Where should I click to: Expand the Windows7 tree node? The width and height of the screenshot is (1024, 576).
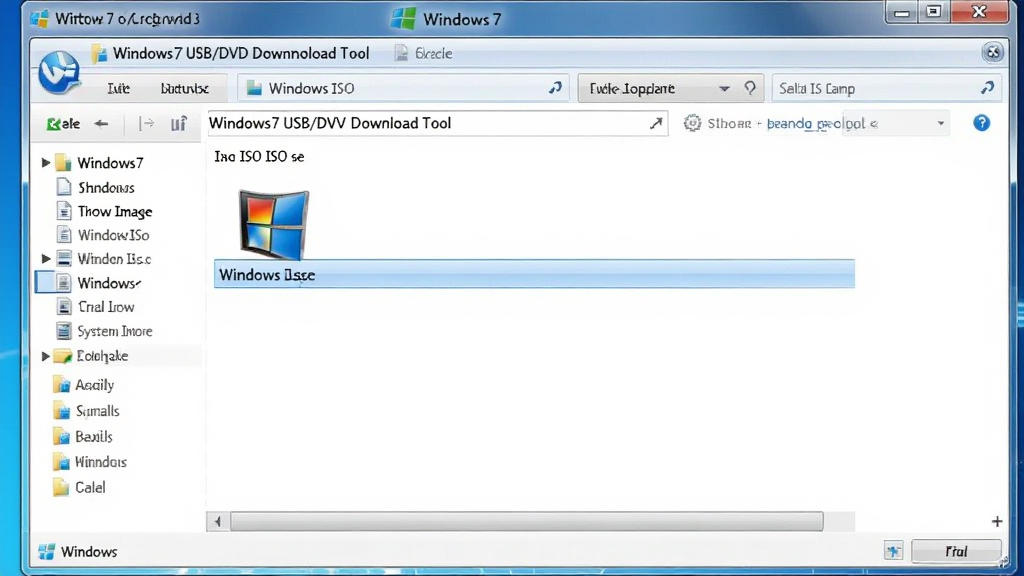pos(46,163)
